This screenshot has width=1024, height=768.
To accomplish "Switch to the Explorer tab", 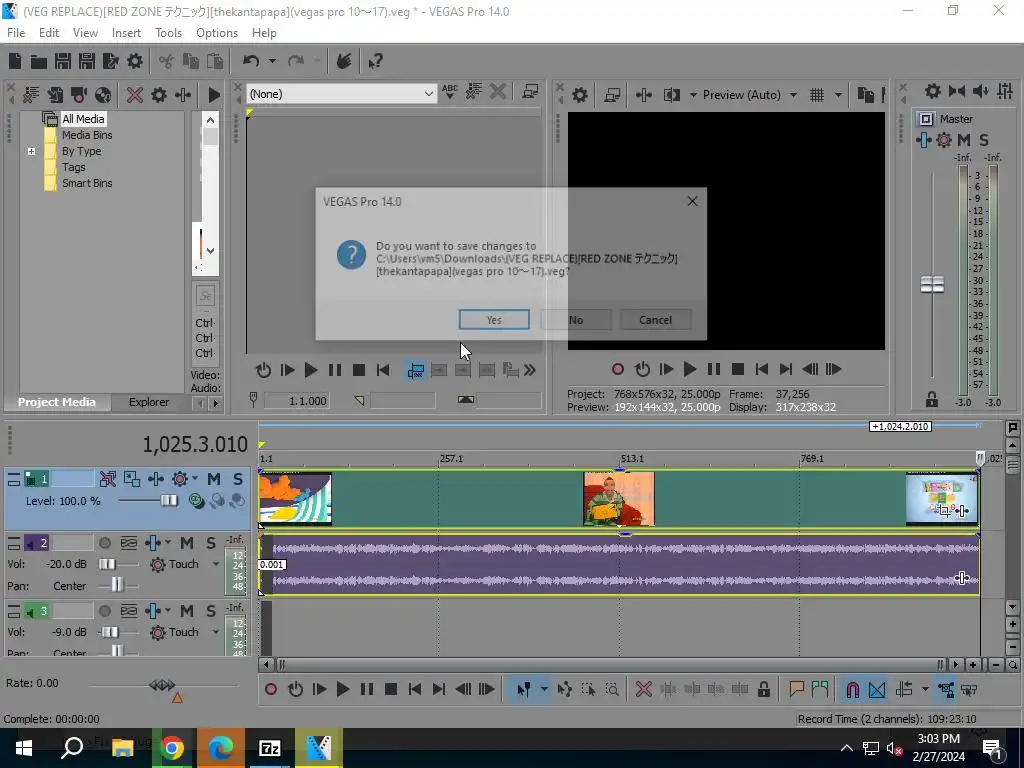I will tap(149, 402).
